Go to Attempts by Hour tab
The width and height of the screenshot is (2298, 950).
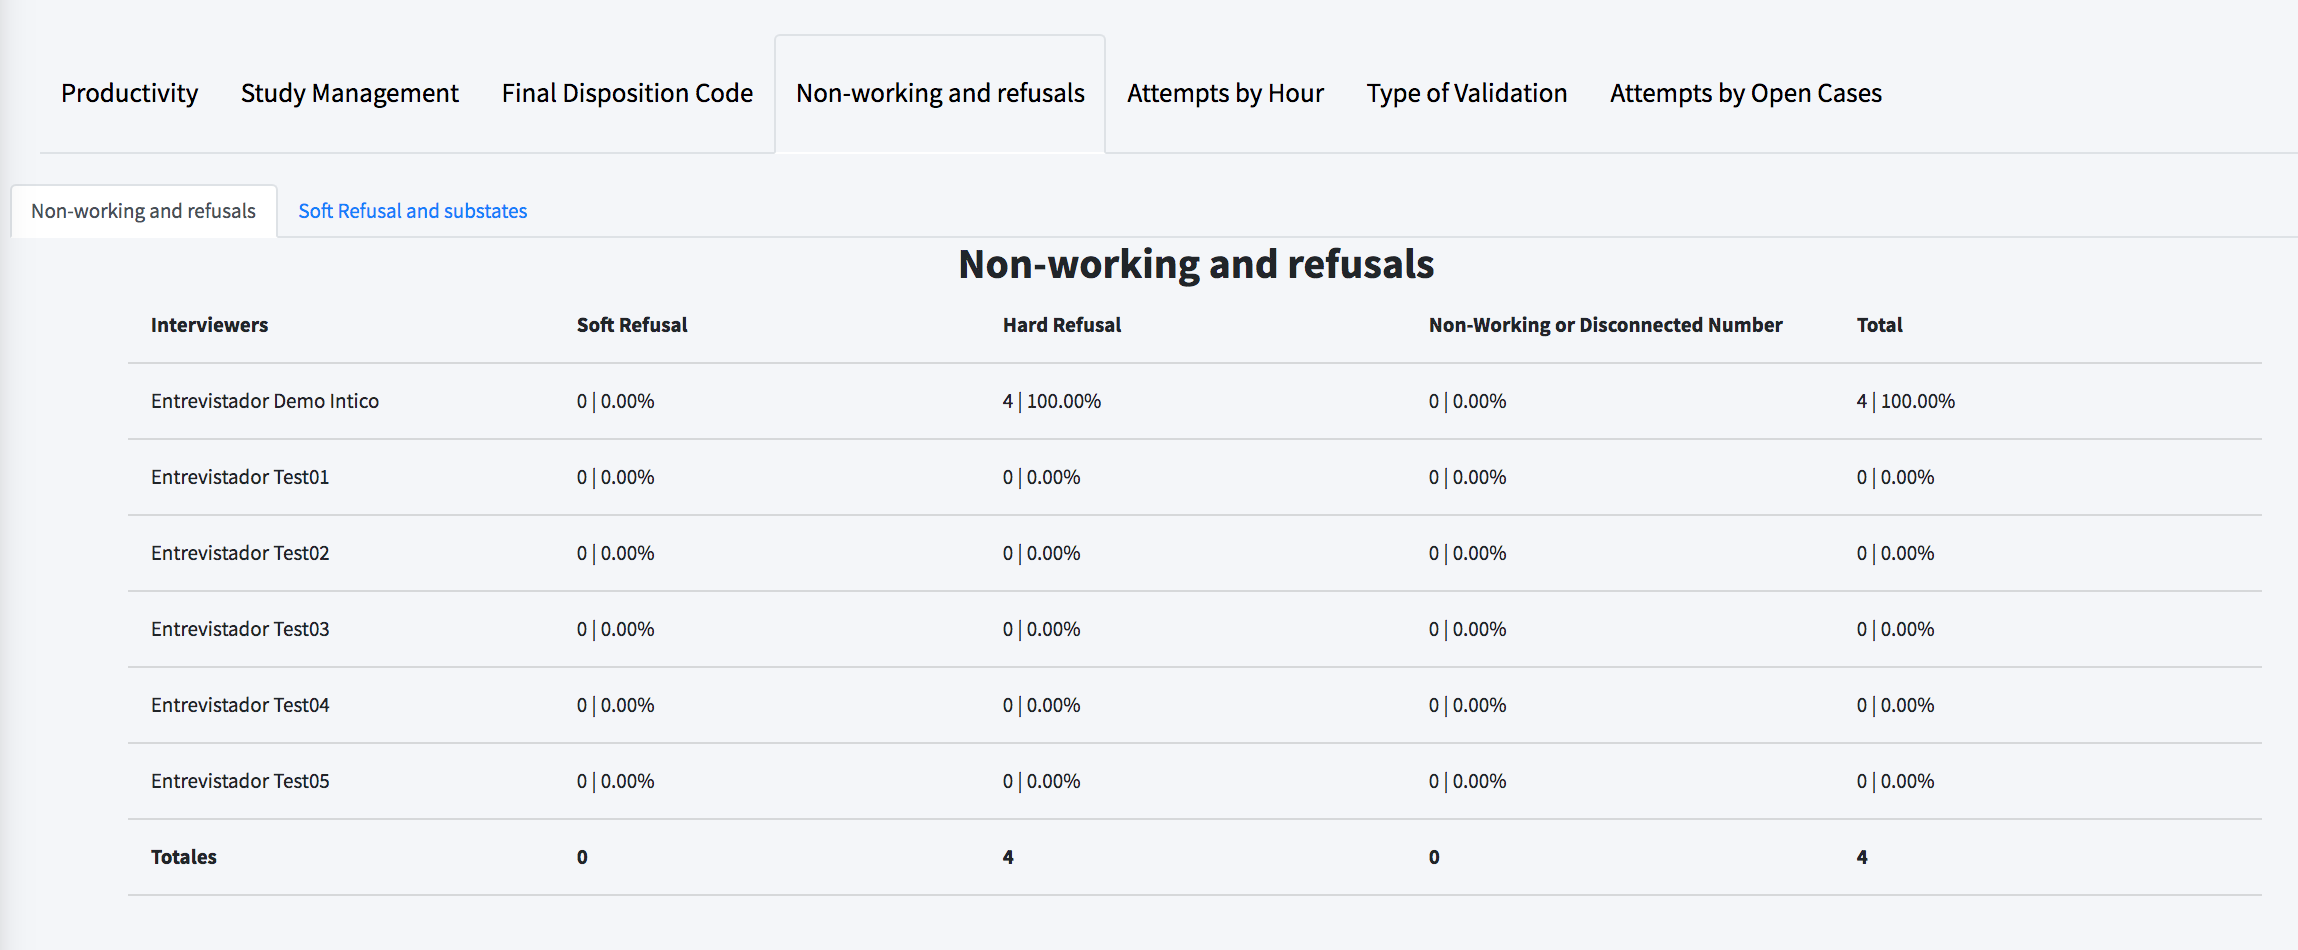click(x=1225, y=93)
